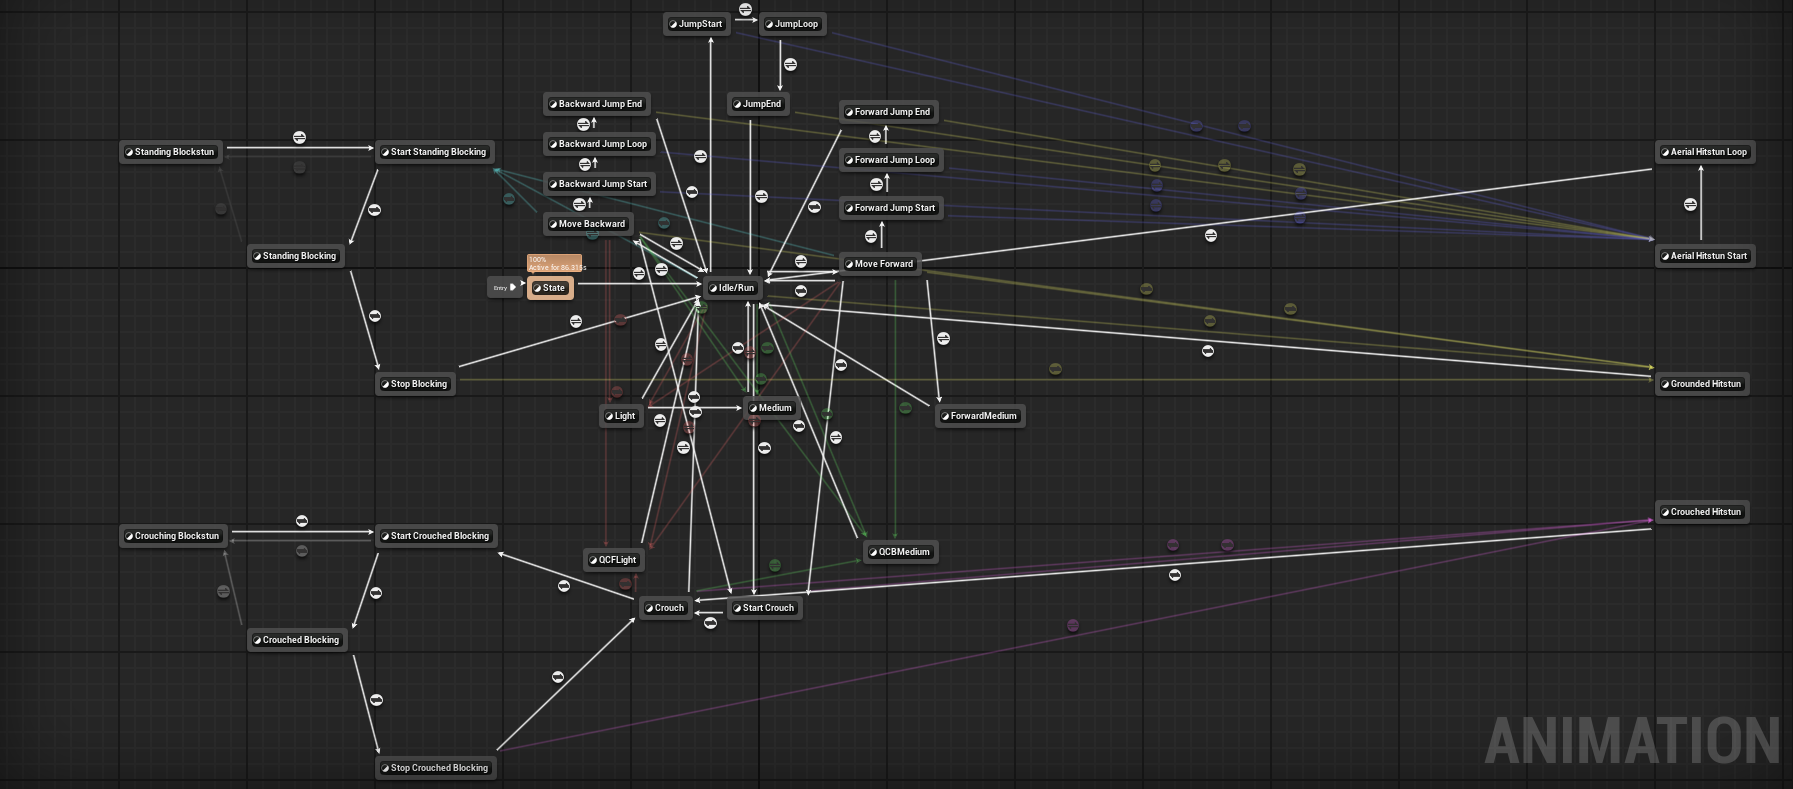Image resolution: width=1793 pixels, height=789 pixels.
Task: Select the Crouch state node
Action: pyautogui.click(x=665, y=608)
